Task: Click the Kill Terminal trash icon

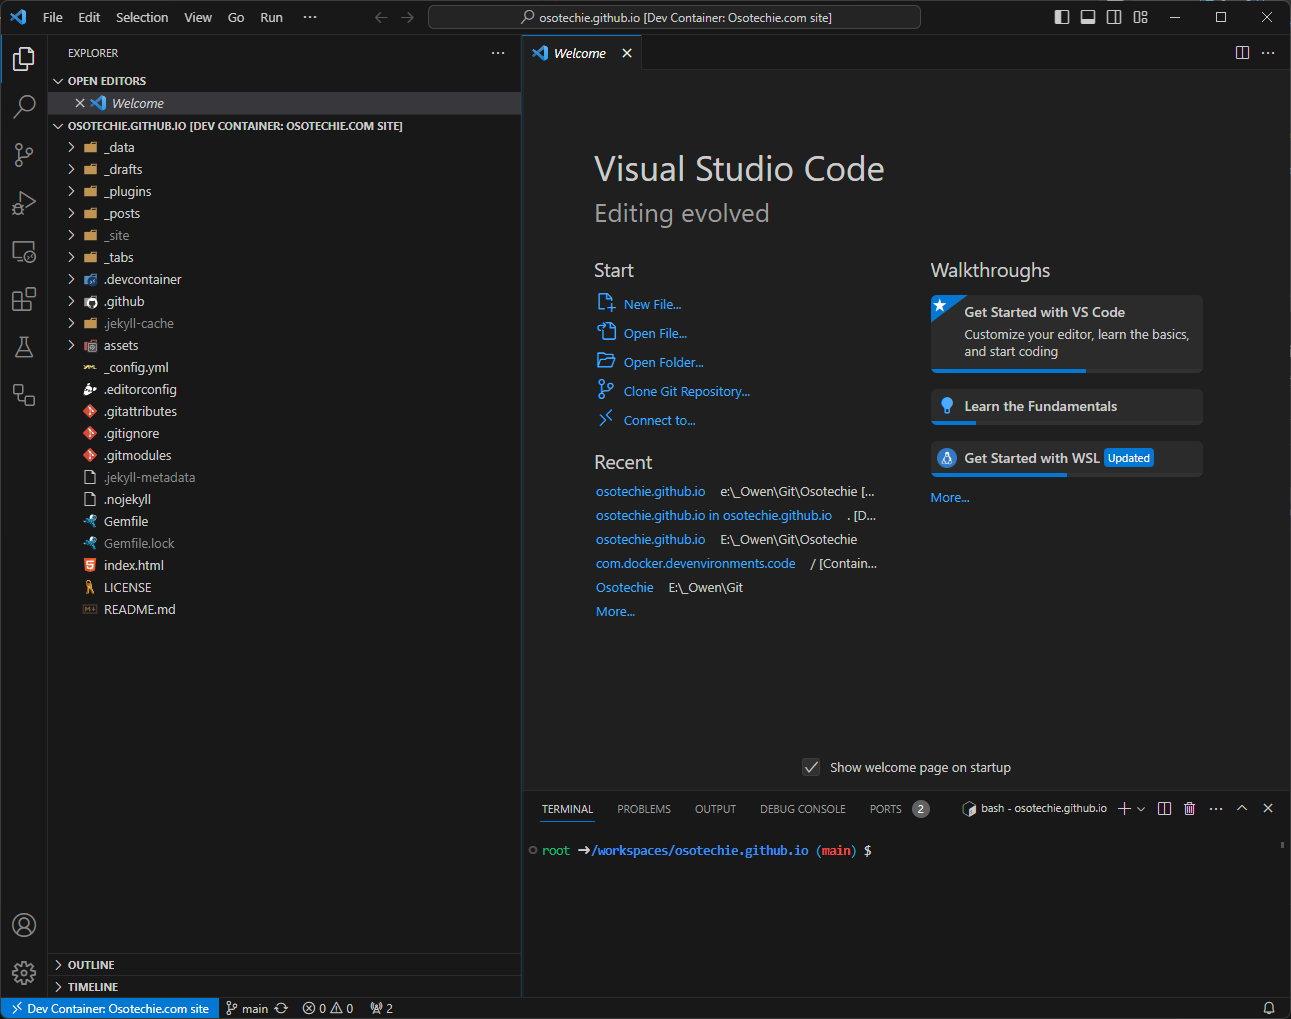Action: click(1189, 809)
